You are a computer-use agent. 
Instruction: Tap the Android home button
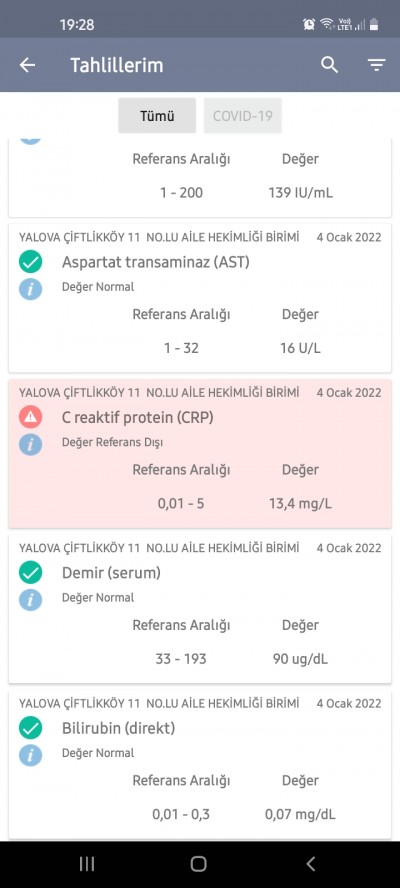click(198, 864)
